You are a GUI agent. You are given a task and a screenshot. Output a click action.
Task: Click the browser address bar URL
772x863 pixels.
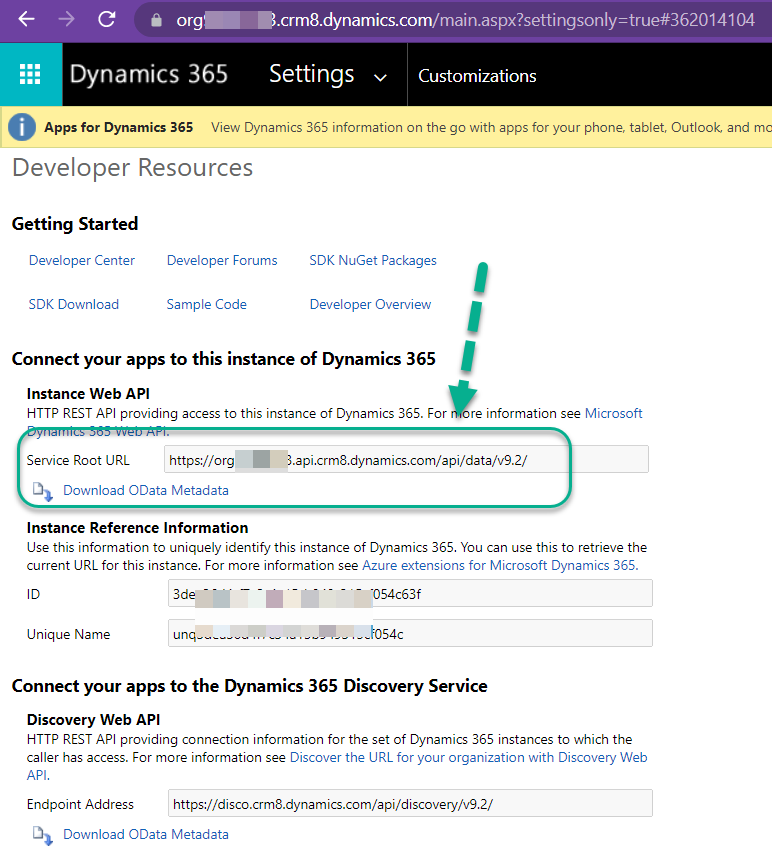click(460, 20)
